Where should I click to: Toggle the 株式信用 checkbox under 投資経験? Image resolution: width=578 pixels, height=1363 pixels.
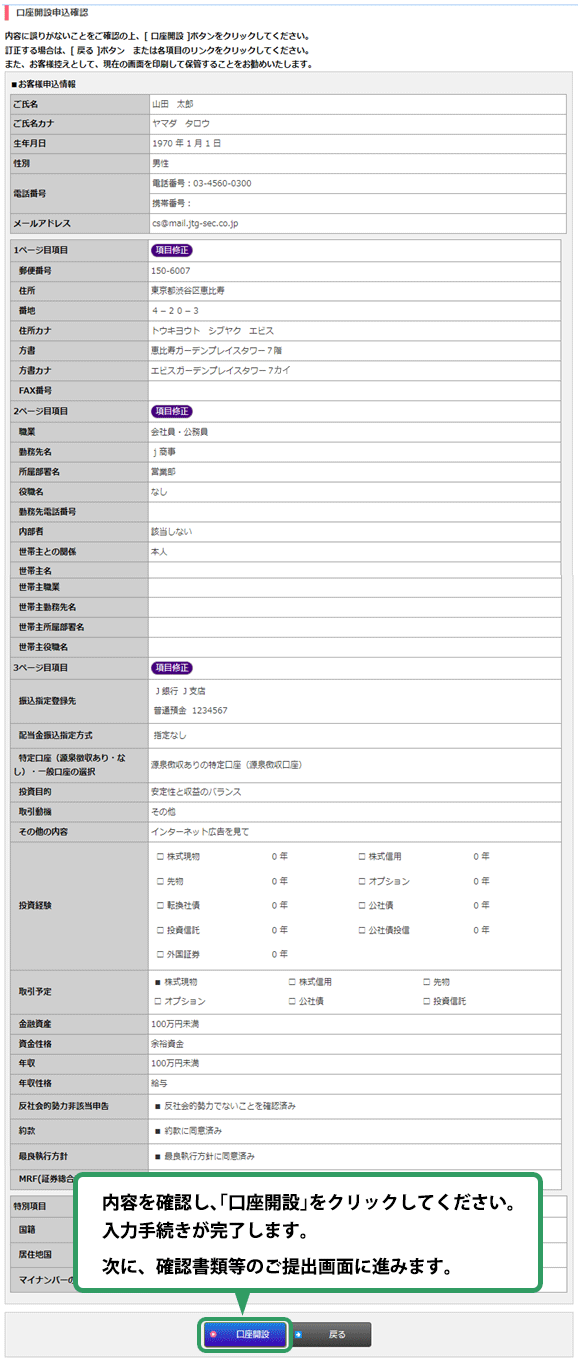pyautogui.click(x=362, y=857)
